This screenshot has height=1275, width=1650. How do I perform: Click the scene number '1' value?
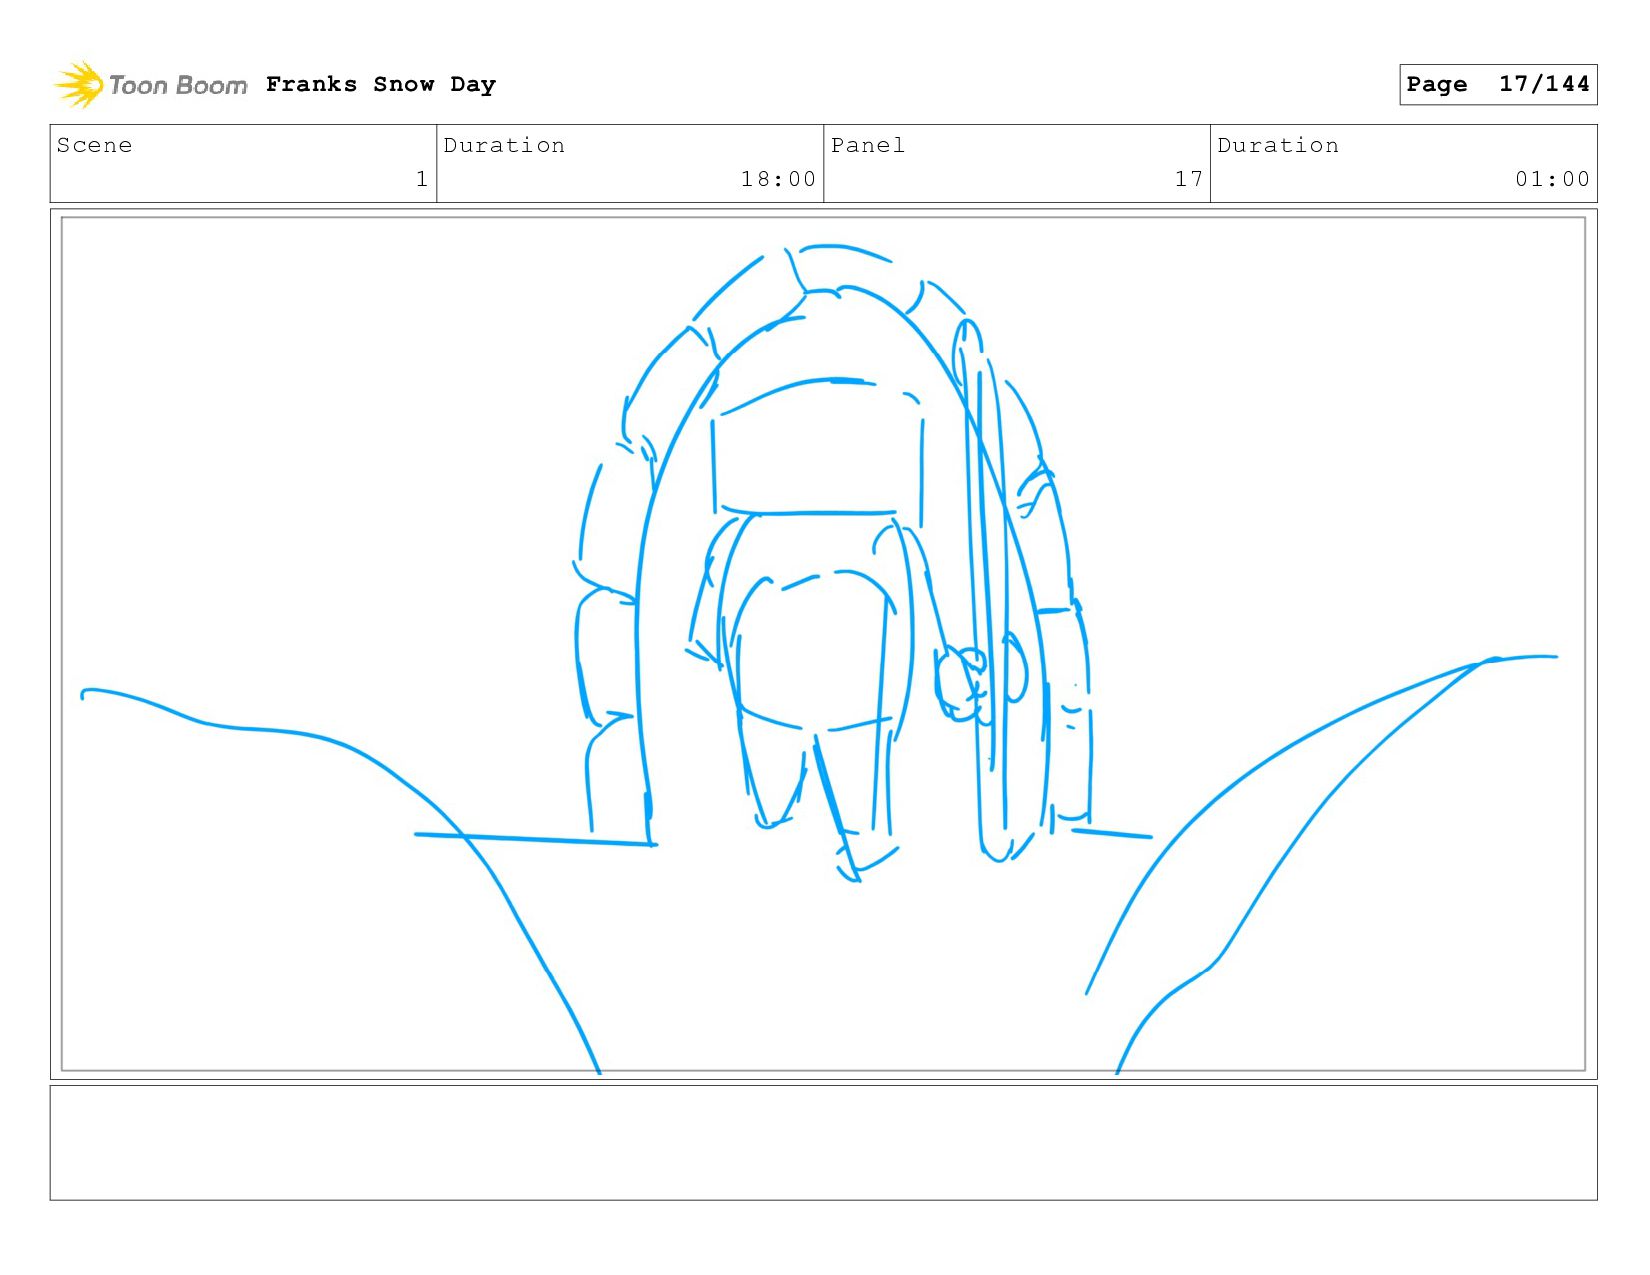pyautogui.click(x=422, y=179)
